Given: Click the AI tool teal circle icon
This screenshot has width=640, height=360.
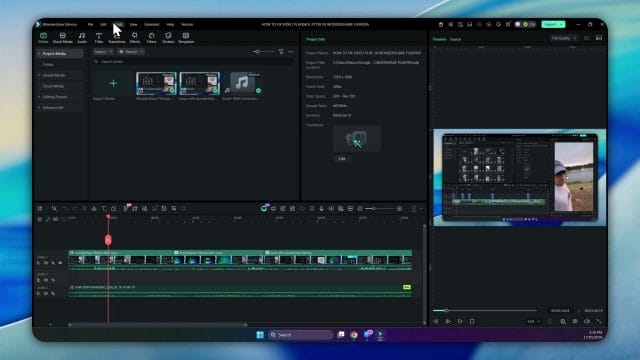Looking at the screenshot, I should coord(264,209).
